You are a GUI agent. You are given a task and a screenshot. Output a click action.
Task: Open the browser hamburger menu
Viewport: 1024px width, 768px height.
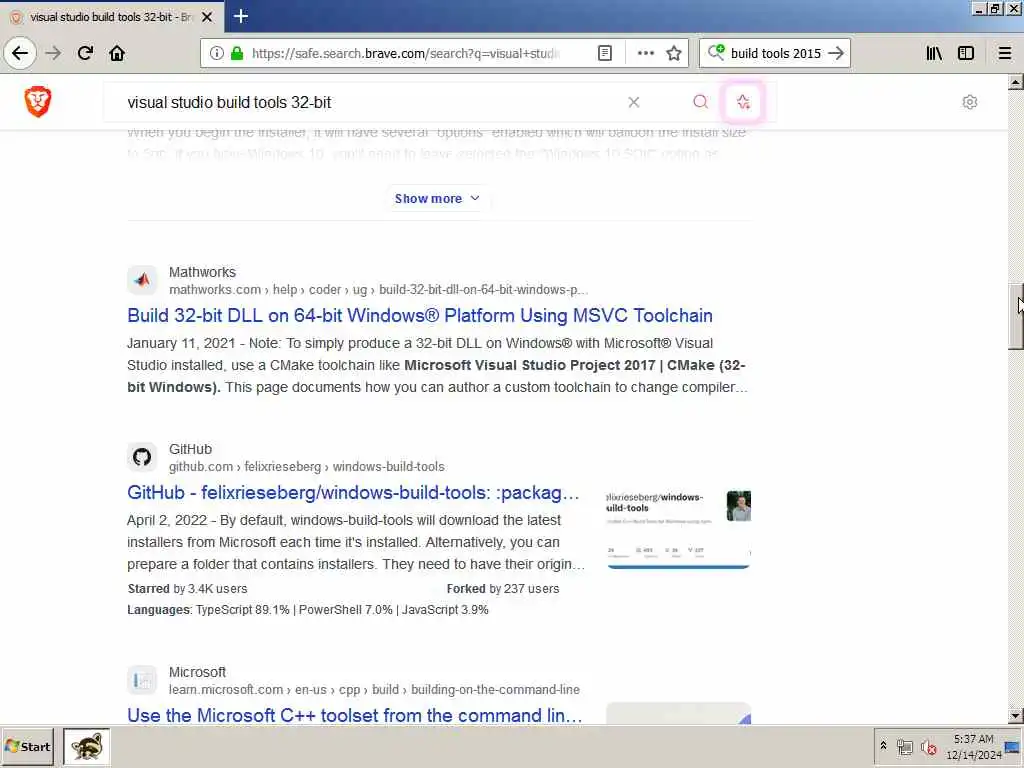1005,53
